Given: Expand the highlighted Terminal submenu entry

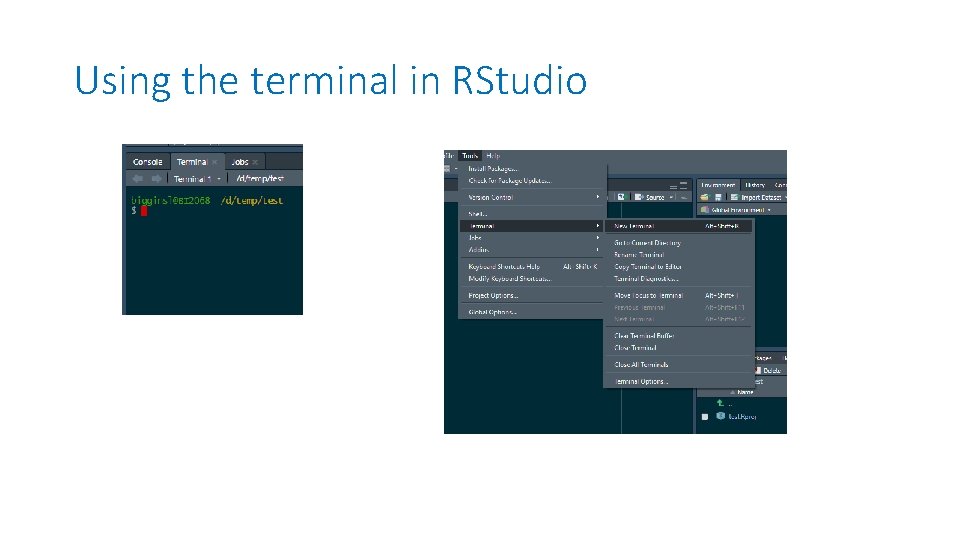Looking at the screenshot, I should (533, 226).
